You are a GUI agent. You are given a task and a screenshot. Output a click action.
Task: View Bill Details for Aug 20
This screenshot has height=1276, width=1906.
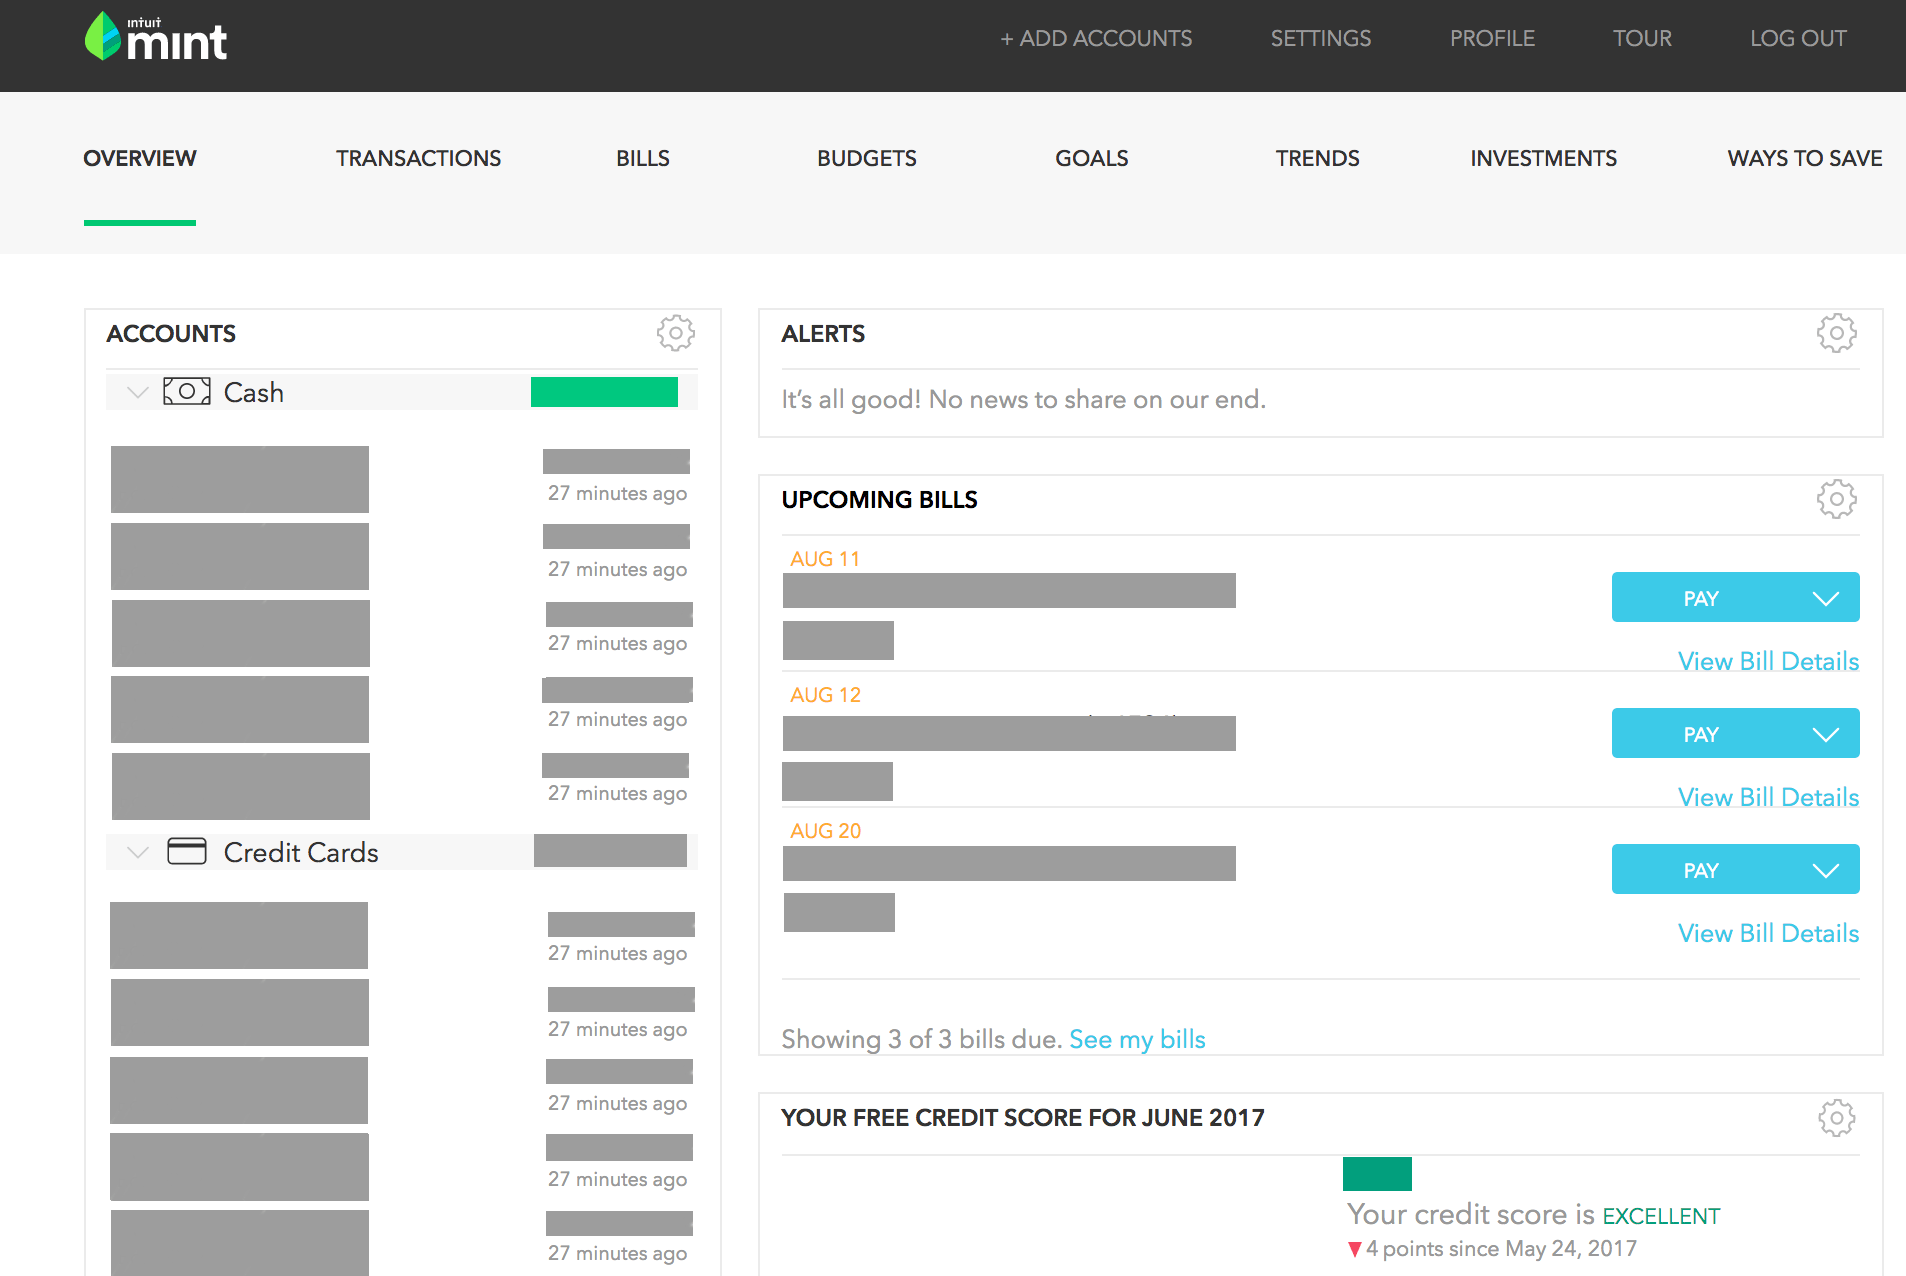pyautogui.click(x=1768, y=933)
